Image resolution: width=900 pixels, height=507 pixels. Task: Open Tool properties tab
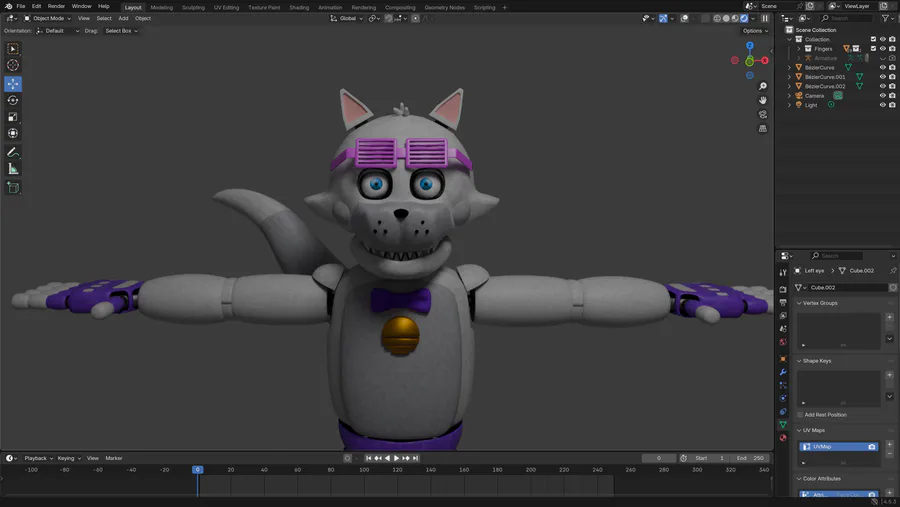pyautogui.click(x=783, y=273)
